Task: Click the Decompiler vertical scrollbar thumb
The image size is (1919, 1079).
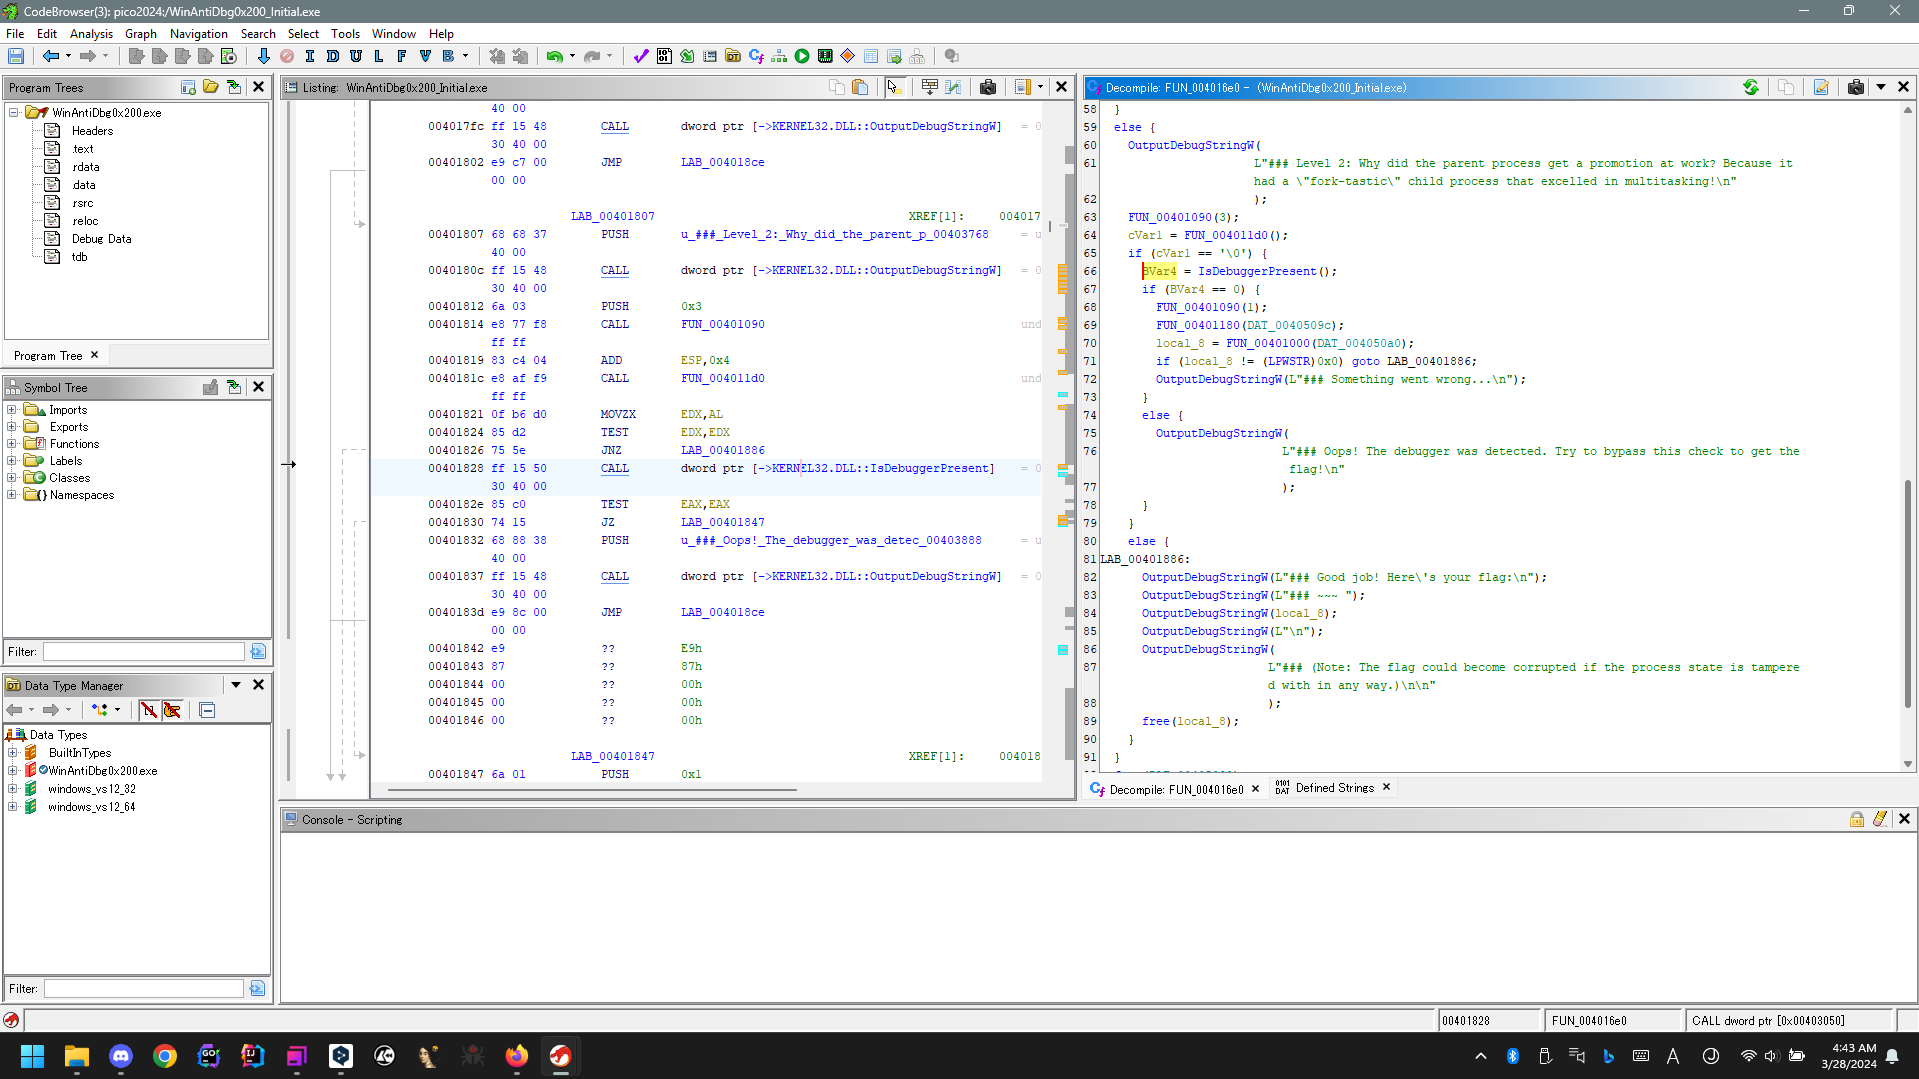Action: (x=1908, y=594)
